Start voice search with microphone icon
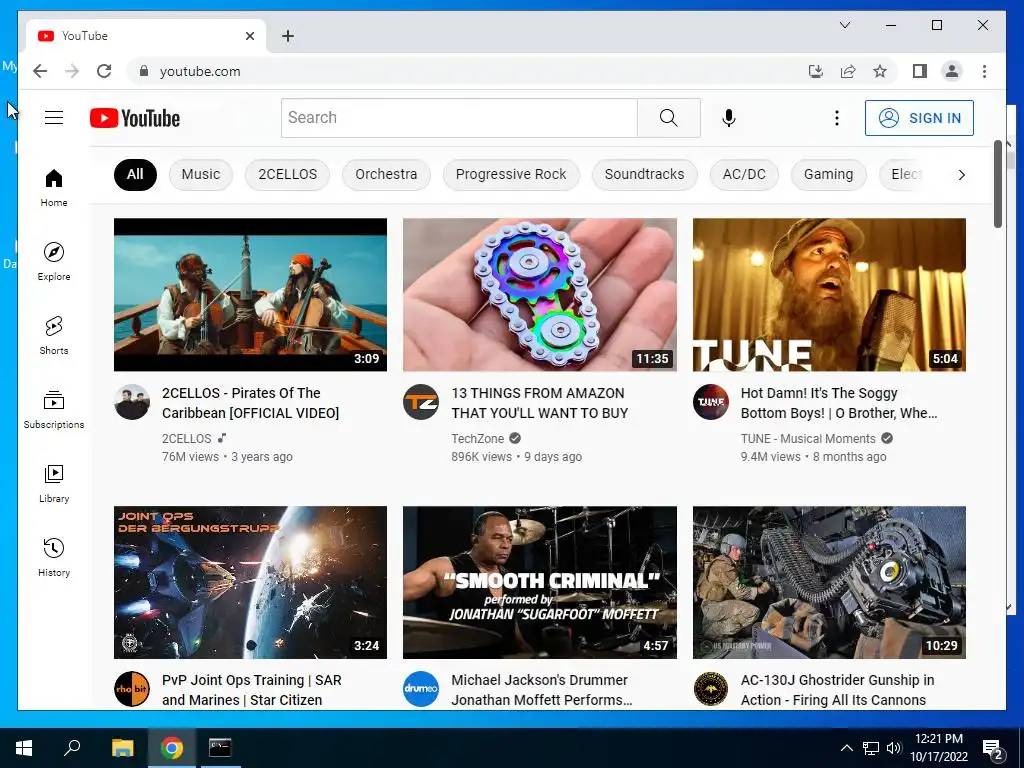The image size is (1024, 768). pyautogui.click(x=729, y=118)
